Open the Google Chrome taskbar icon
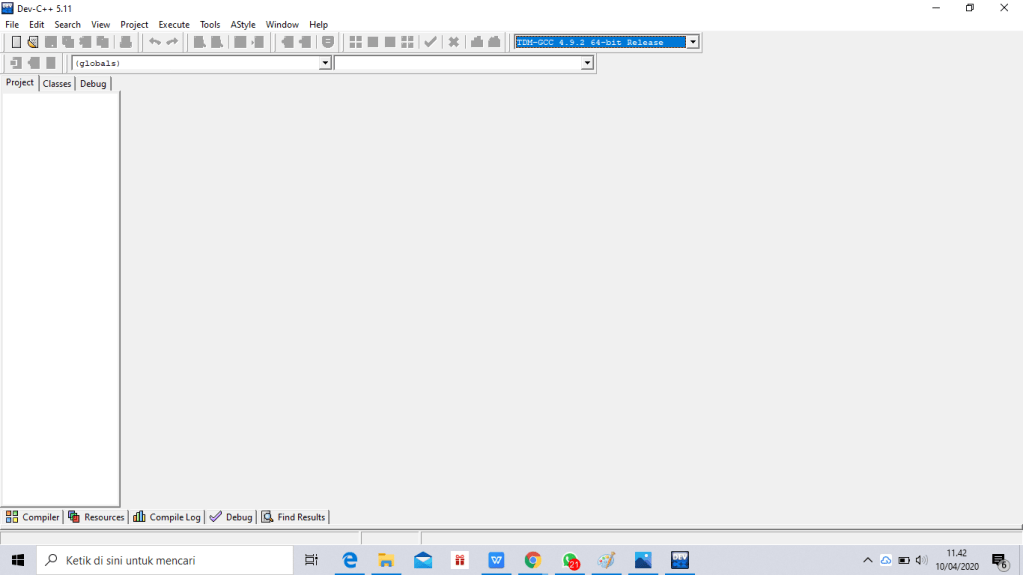The height and width of the screenshot is (575, 1023). (x=532, y=560)
